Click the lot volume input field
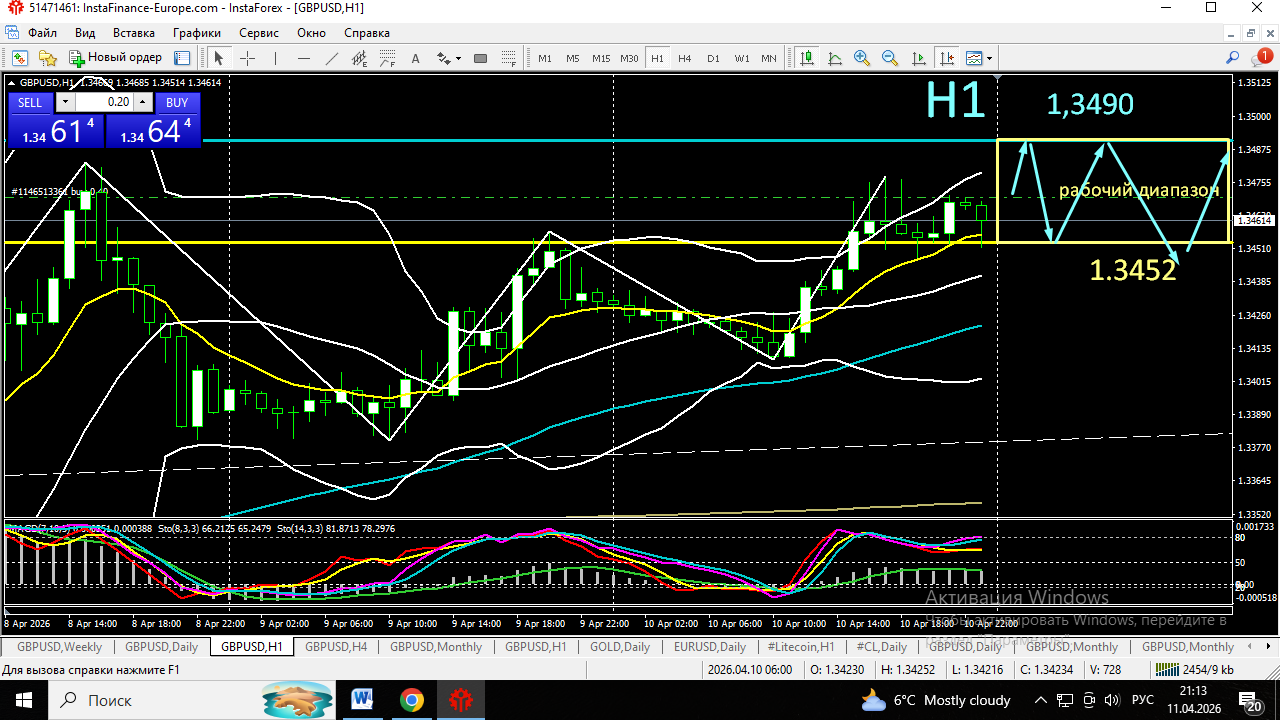The image size is (1280, 720). coord(106,102)
